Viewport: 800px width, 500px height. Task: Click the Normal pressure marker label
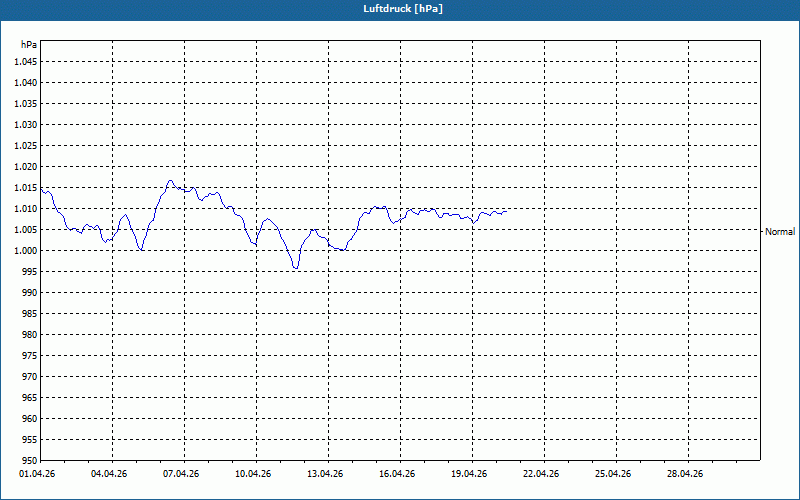click(x=780, y=232)
